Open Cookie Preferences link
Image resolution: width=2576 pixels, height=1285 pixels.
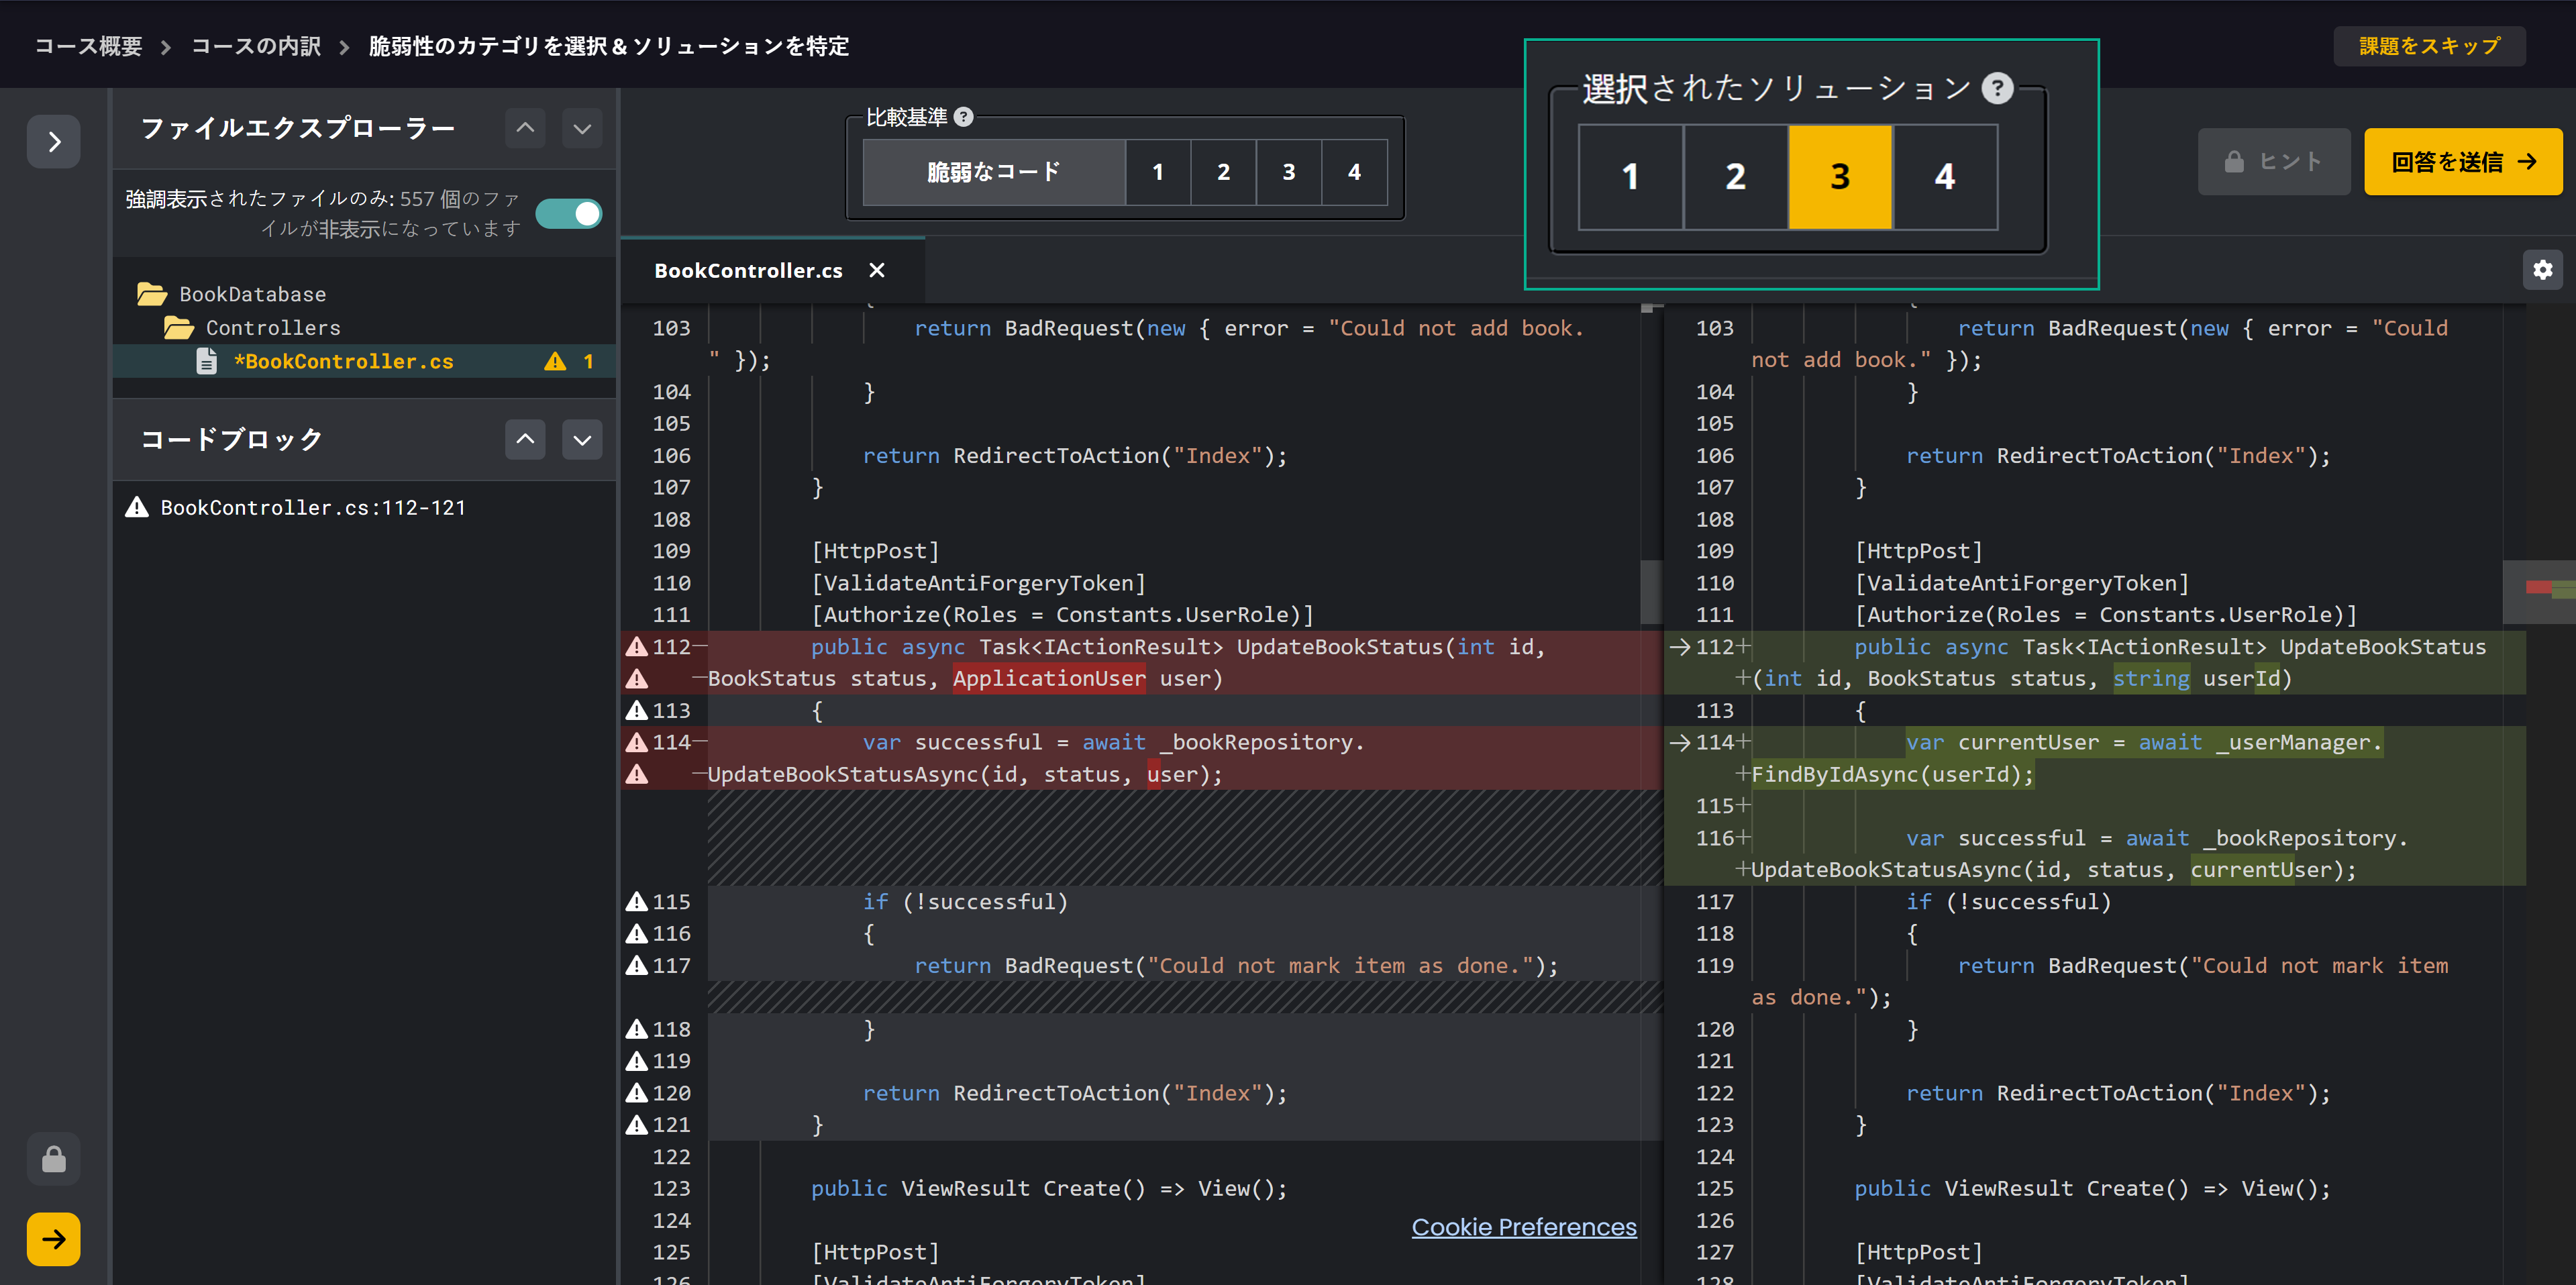pos(1523,1227)
